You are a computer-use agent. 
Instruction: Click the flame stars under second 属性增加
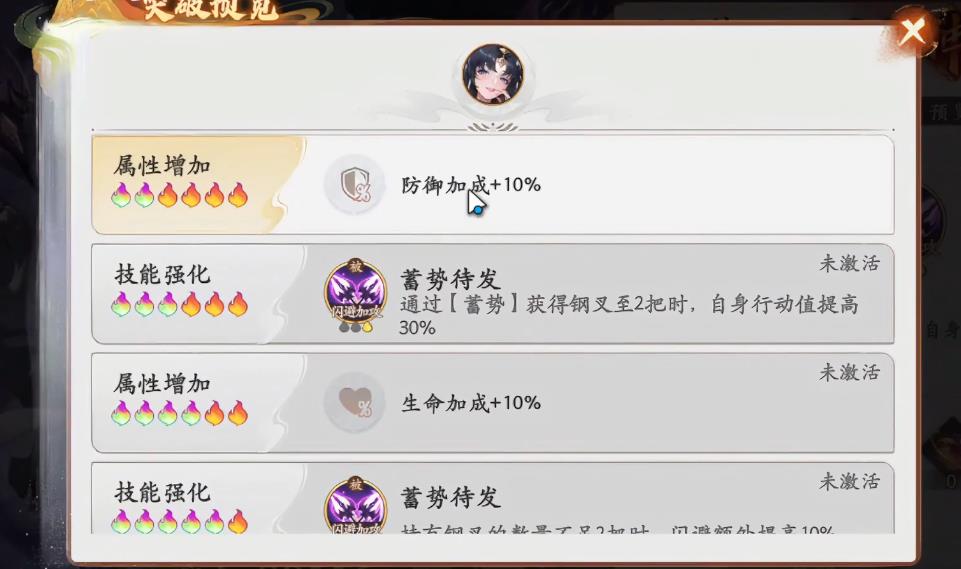[180, 413]
